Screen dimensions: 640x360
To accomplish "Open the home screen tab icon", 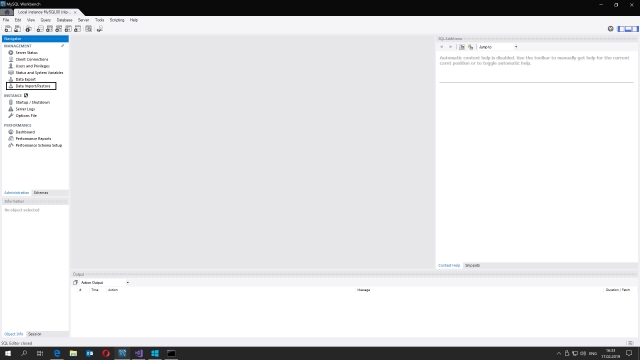I will coord(7,12).
